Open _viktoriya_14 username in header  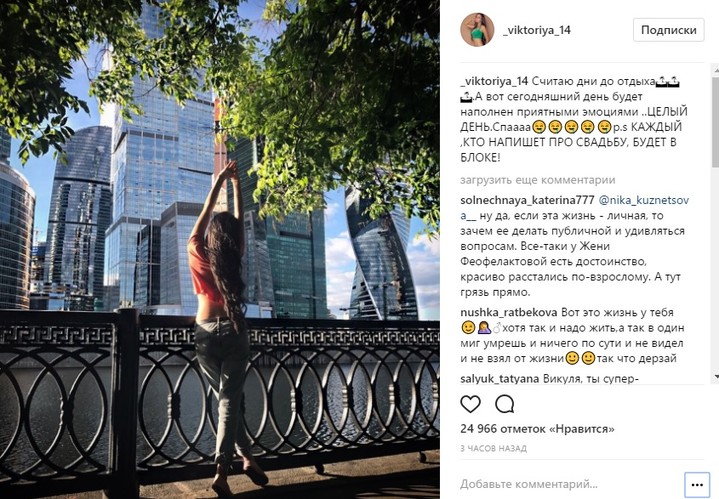(537, 30)
